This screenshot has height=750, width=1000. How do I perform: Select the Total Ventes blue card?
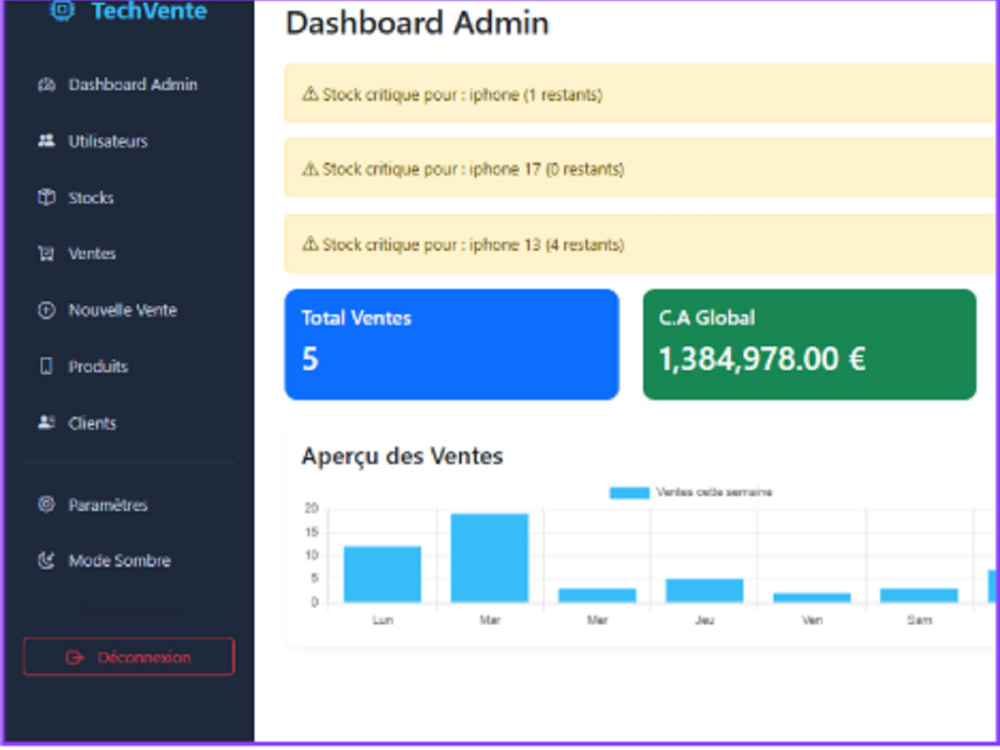[452, 344]
